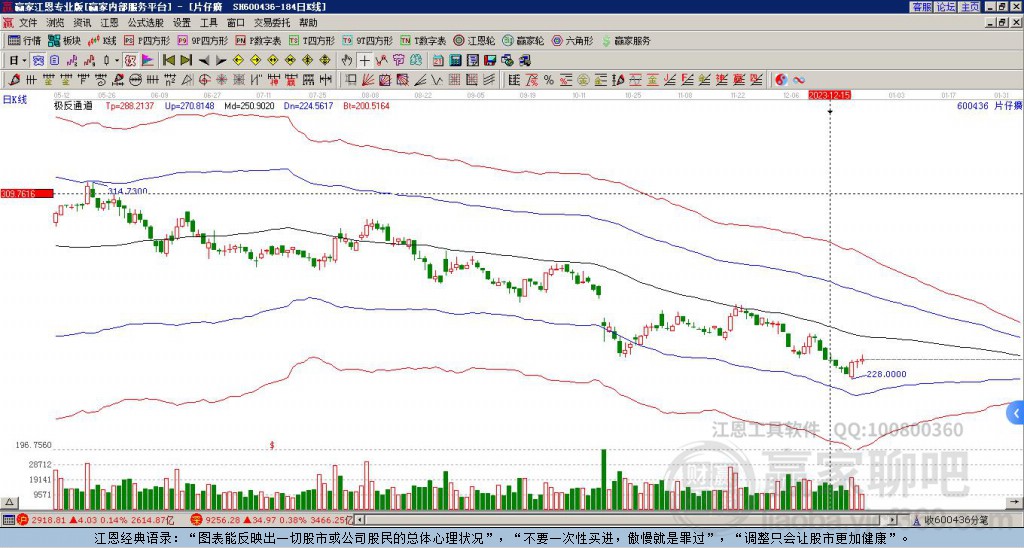Open the 江恩轮 Gann wheel
This screenshot has width=1024, height=548.
coord(474,40)
